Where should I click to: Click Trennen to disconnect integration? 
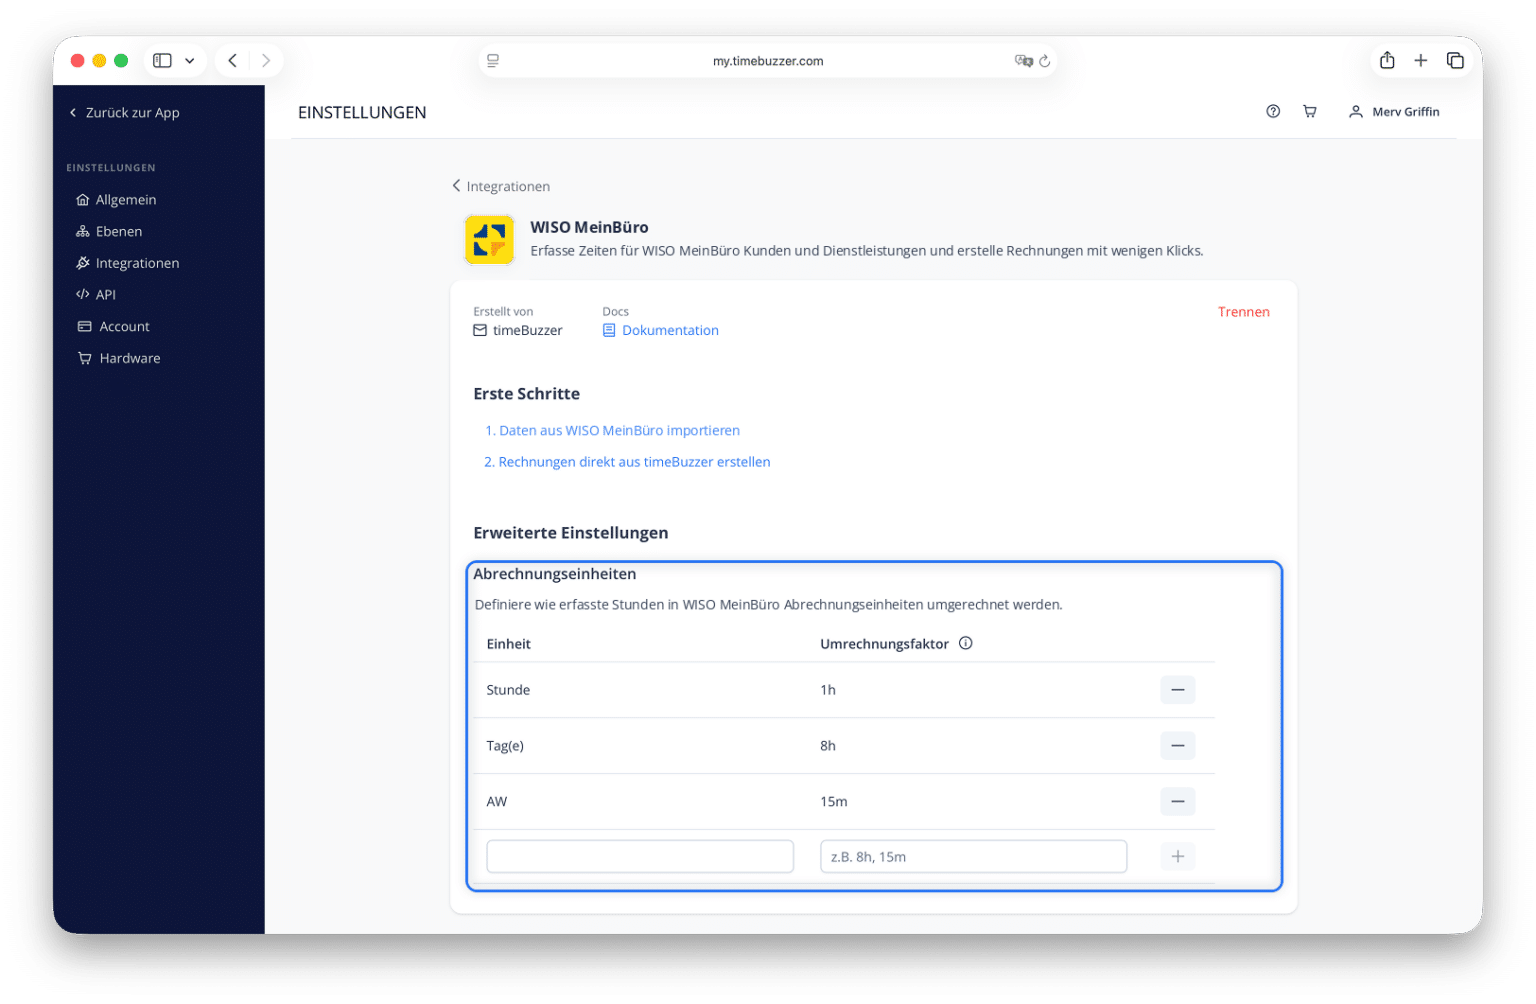(x=1244, y=312)
